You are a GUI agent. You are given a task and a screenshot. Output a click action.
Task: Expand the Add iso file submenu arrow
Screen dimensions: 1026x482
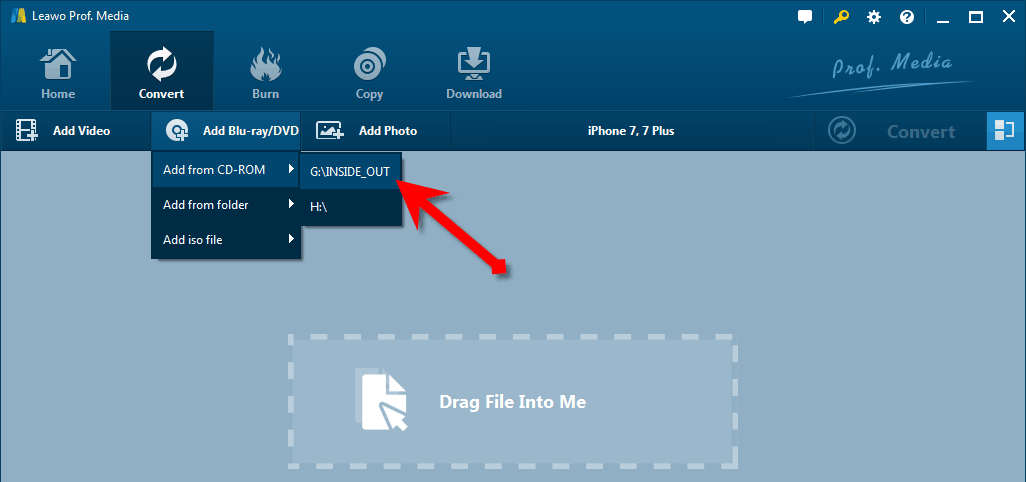291,239
